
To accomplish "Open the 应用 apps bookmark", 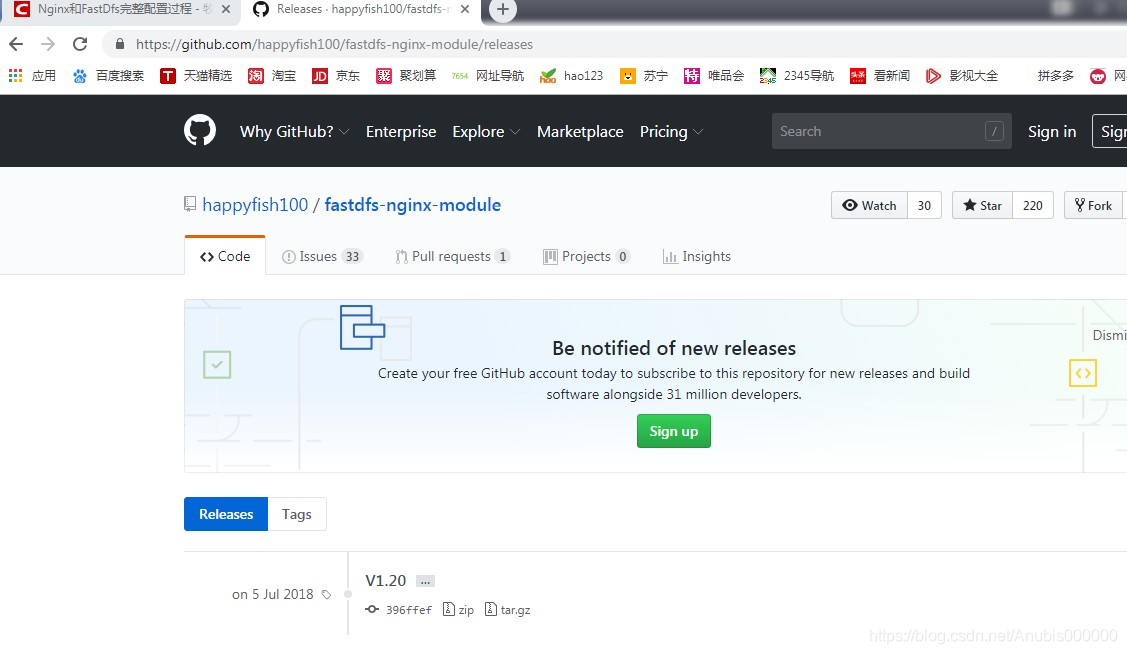I will (32, 75).
